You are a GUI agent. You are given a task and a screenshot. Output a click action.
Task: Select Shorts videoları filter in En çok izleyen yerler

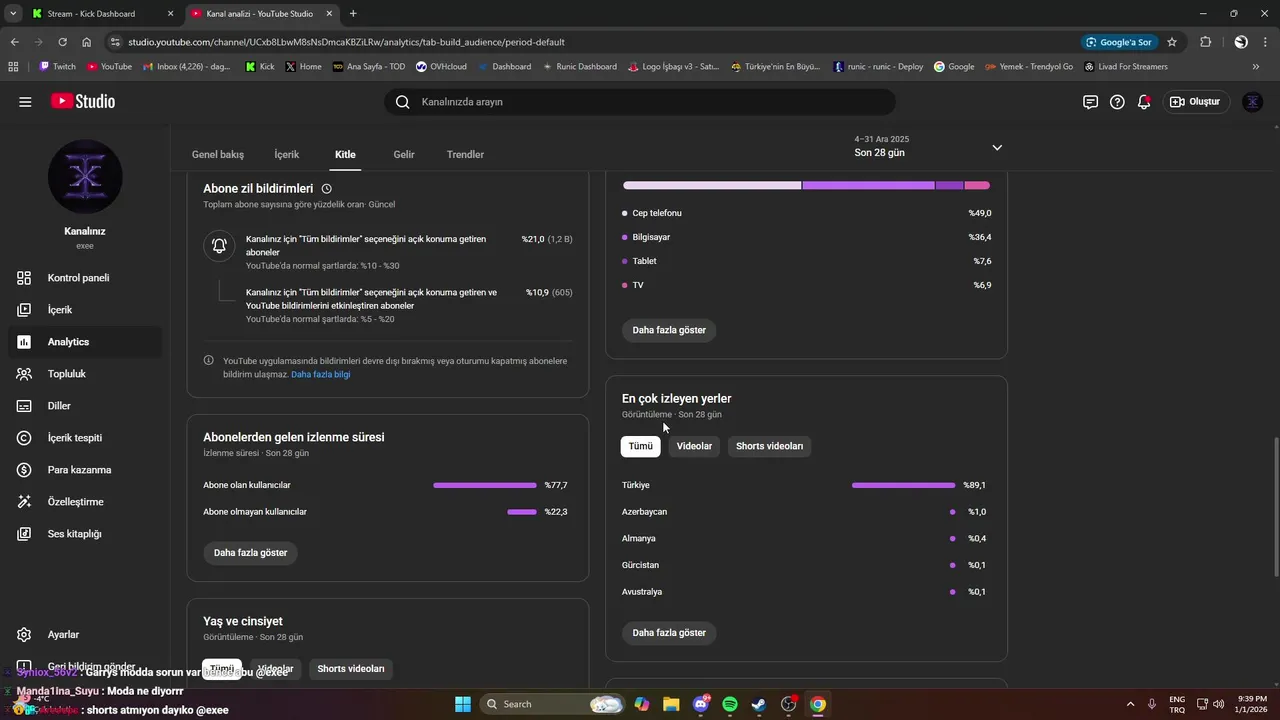click(770, 446)
